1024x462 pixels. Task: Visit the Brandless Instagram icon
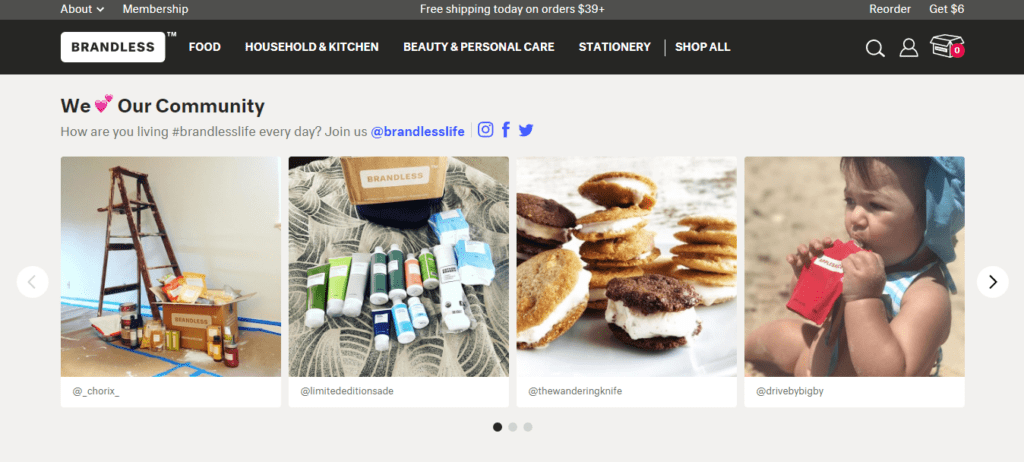485,129
